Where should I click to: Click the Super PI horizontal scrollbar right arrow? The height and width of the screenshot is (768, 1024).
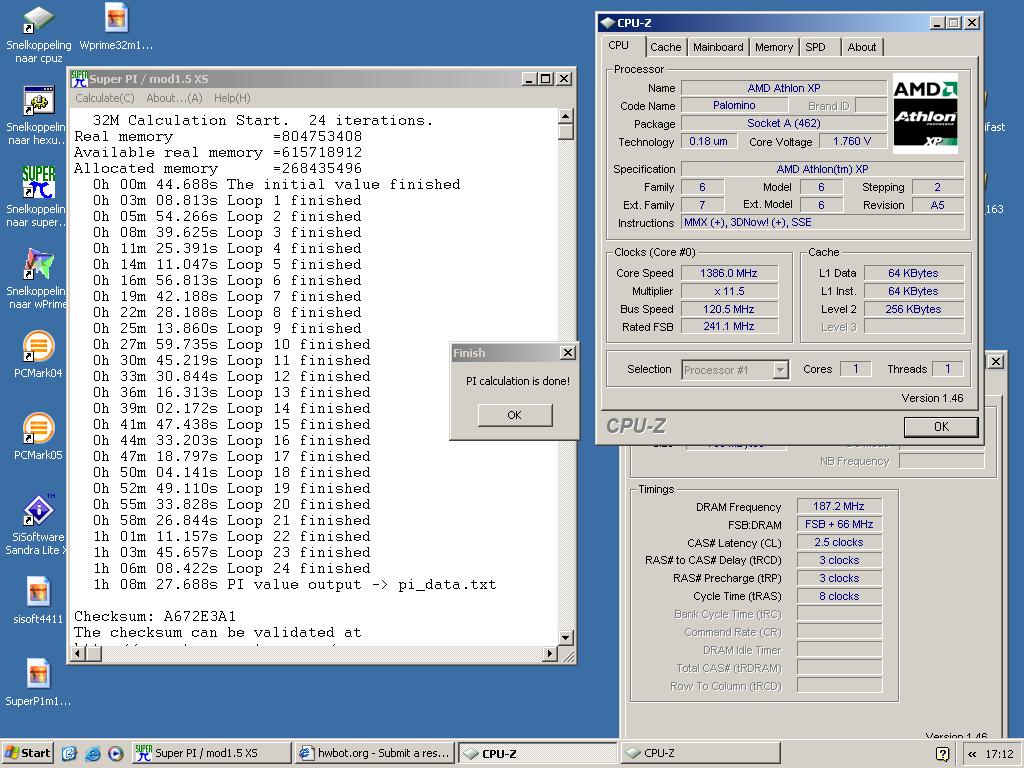tap(550, 653)
